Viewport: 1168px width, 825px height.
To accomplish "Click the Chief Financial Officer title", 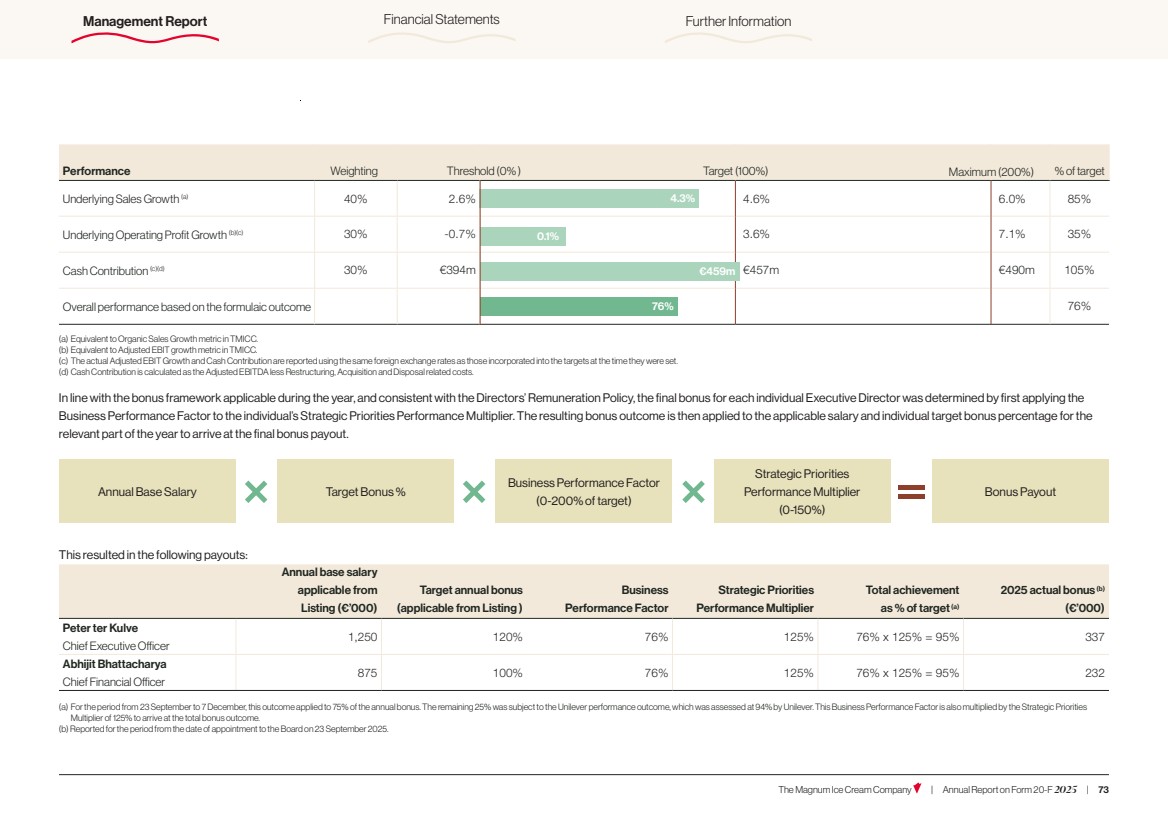I will [113, 681].
